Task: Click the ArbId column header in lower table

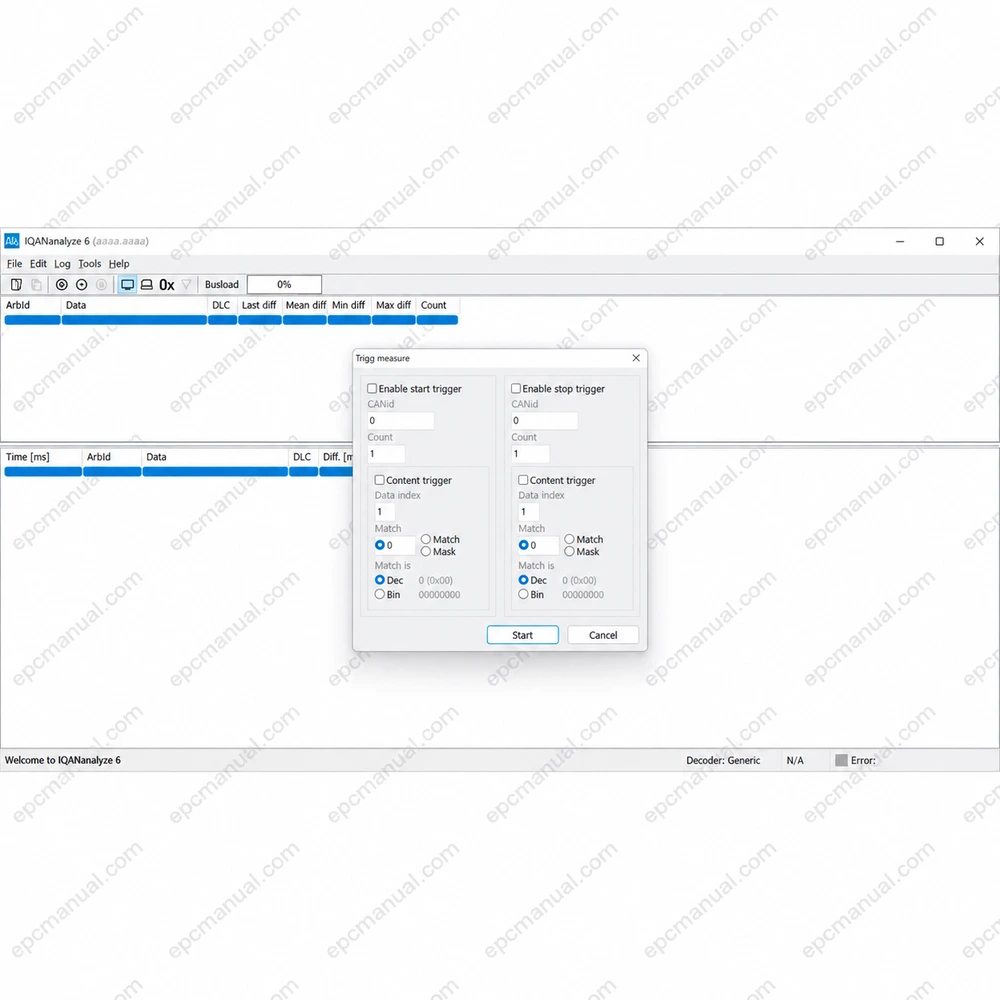Action: 112,457
